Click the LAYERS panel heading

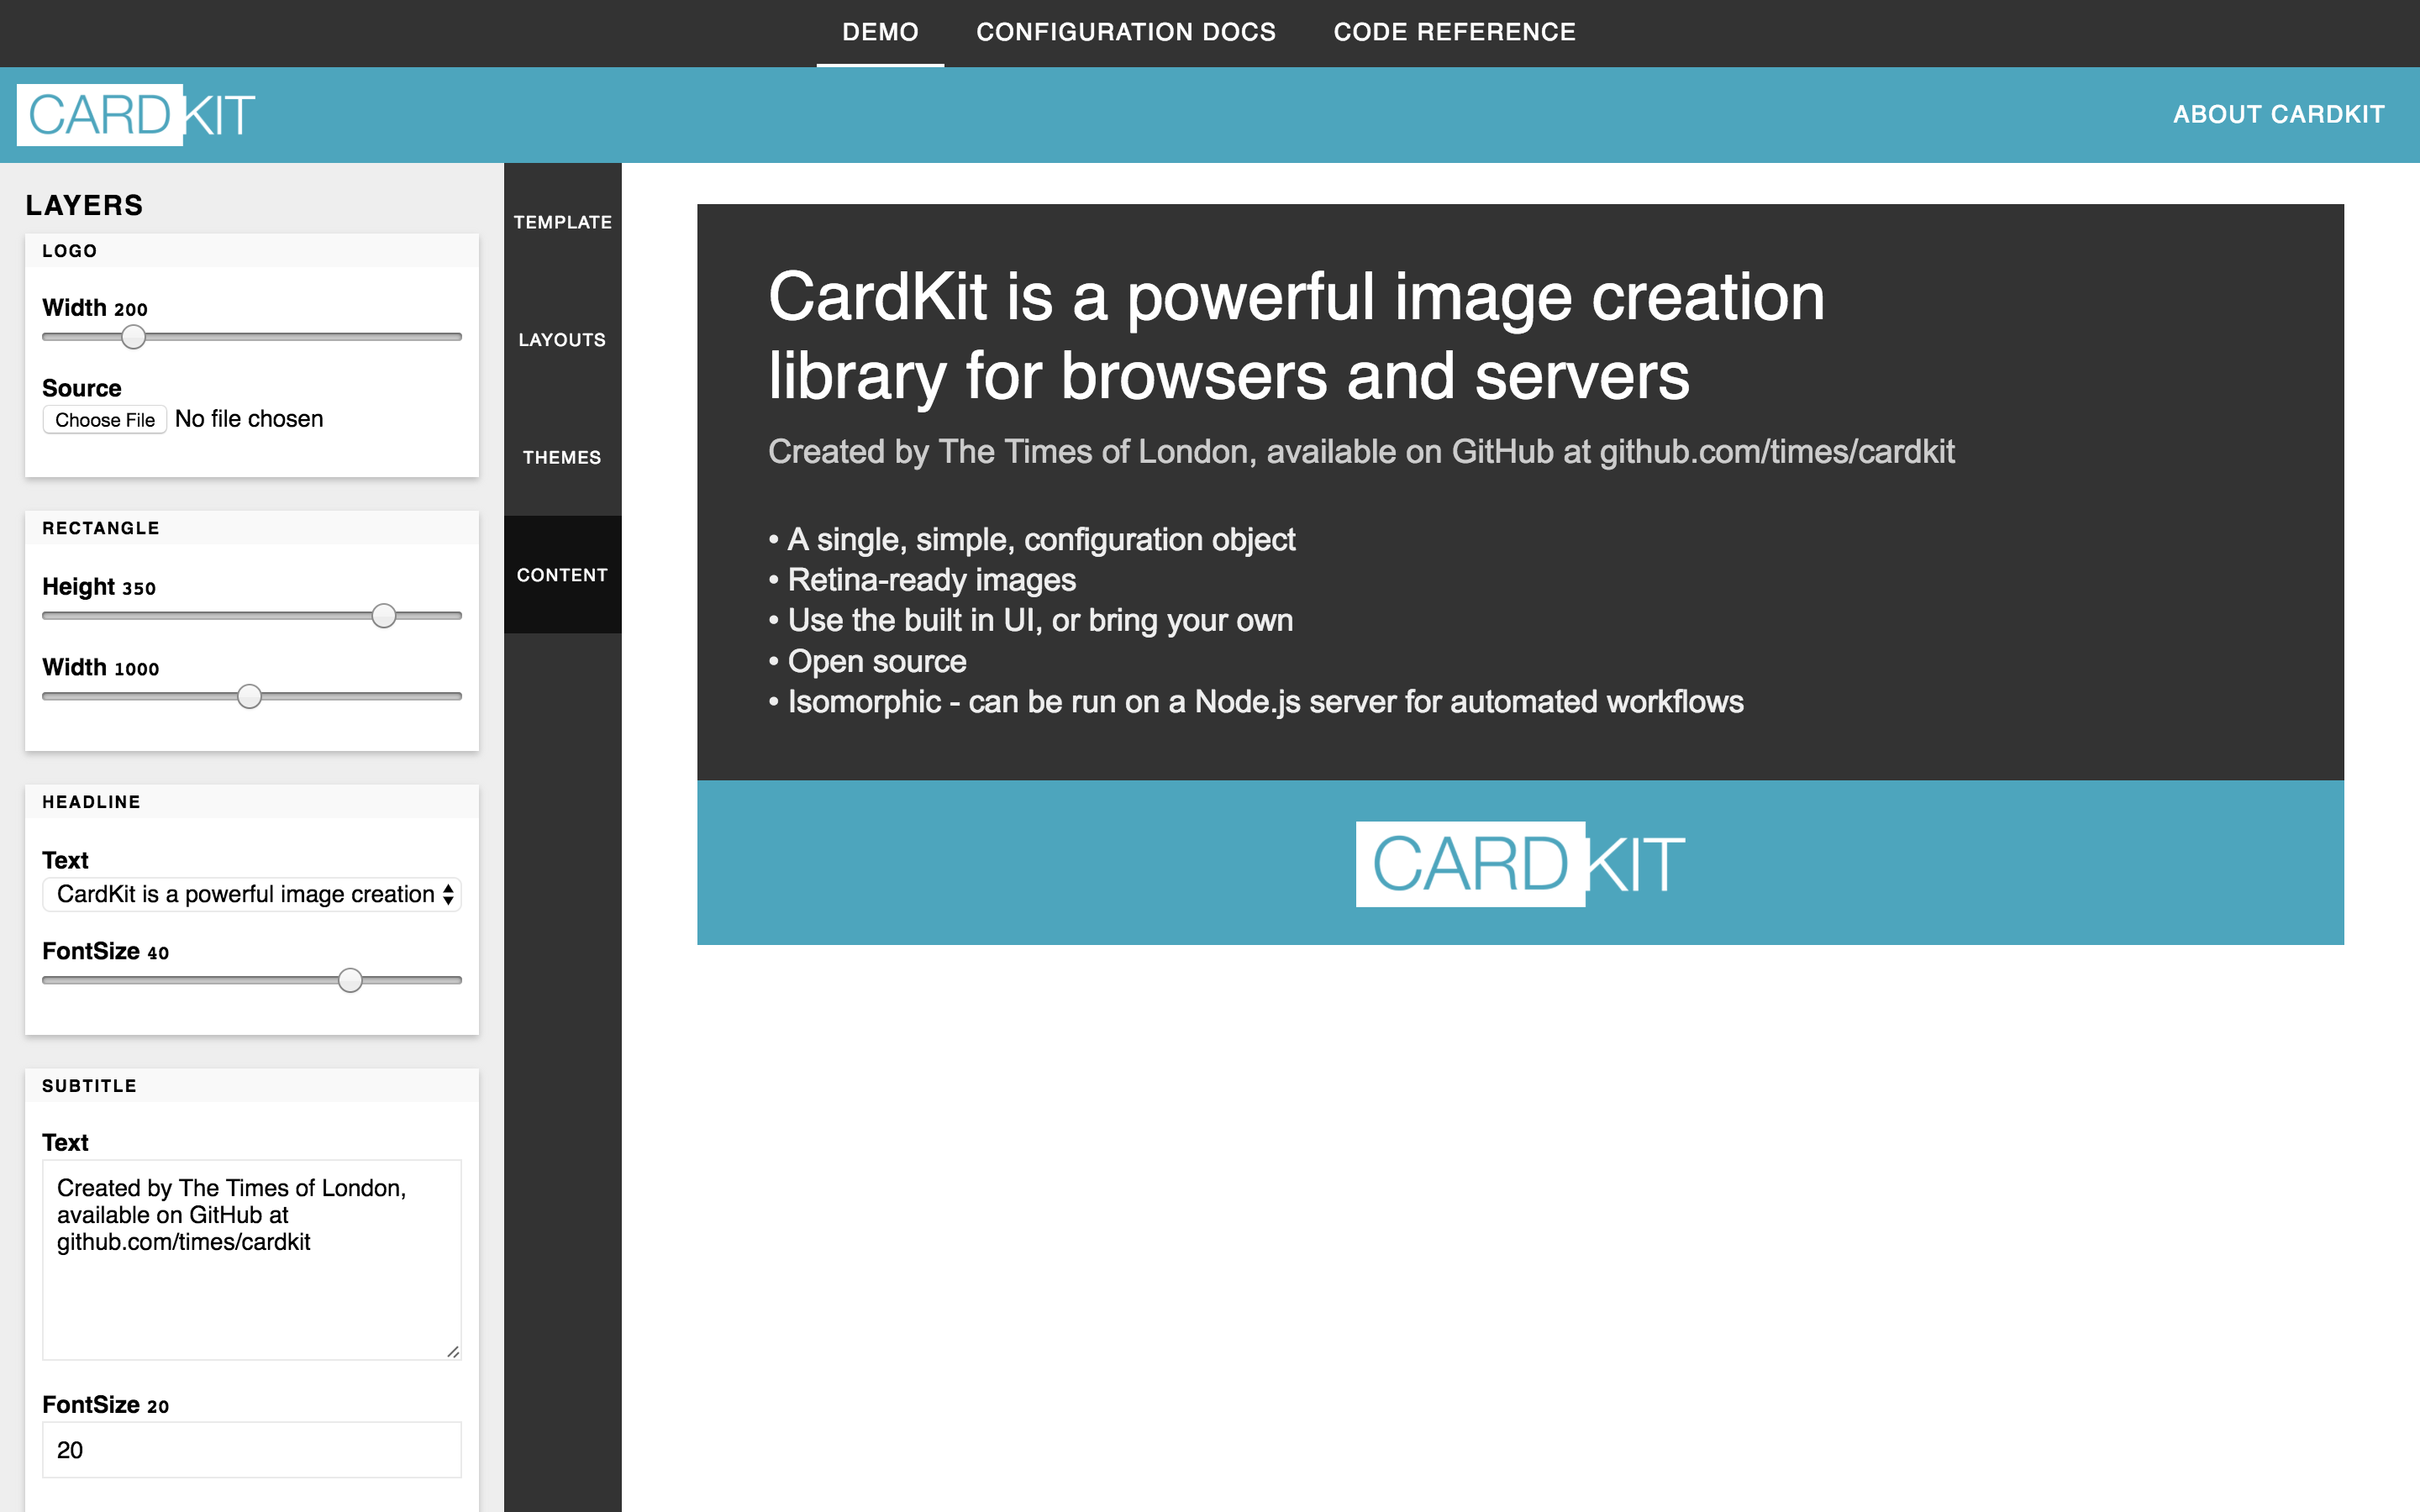pyautogui.click(x=84, y=205)
